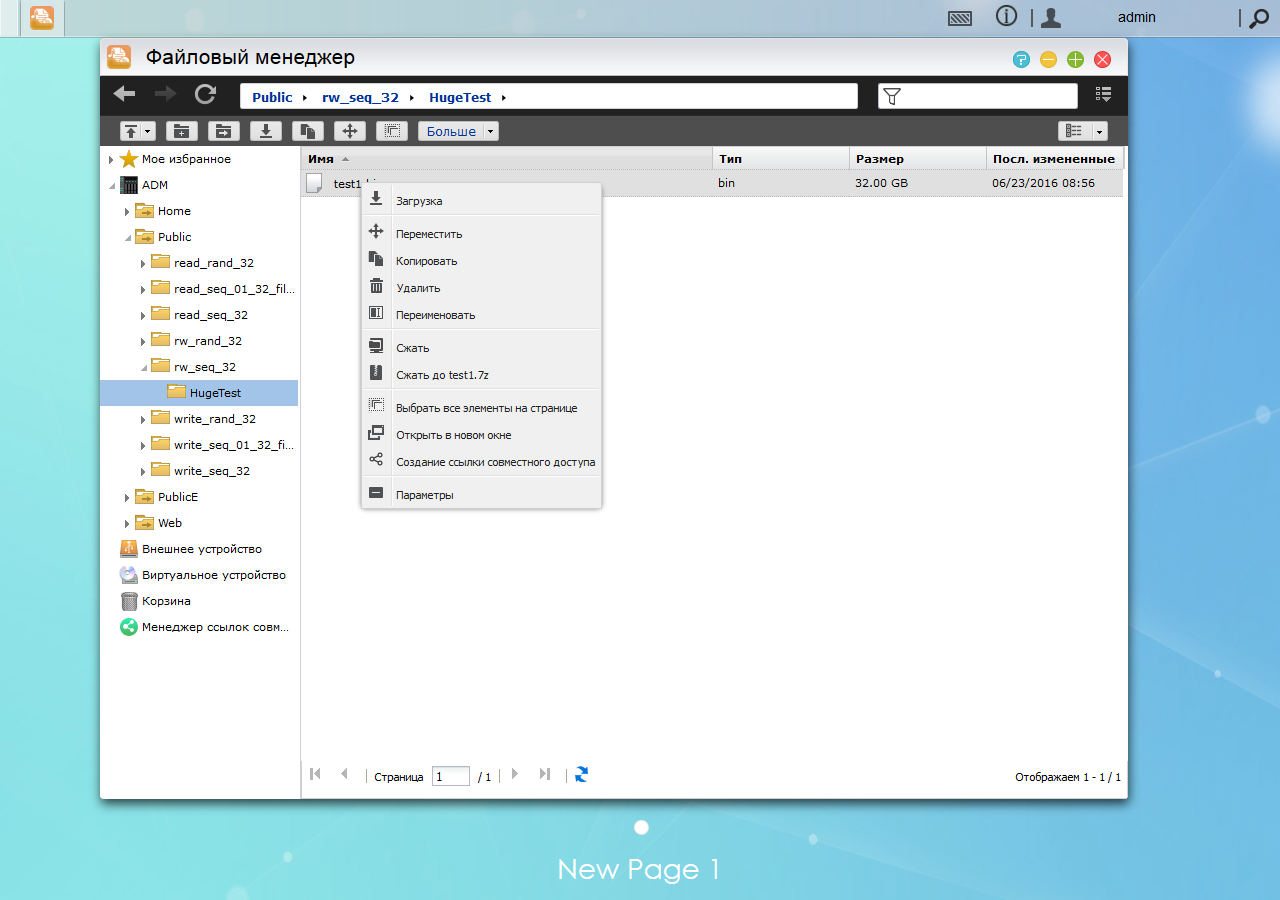Click the blue refresh icon in the pagination bar

click(x=581, y=774)
